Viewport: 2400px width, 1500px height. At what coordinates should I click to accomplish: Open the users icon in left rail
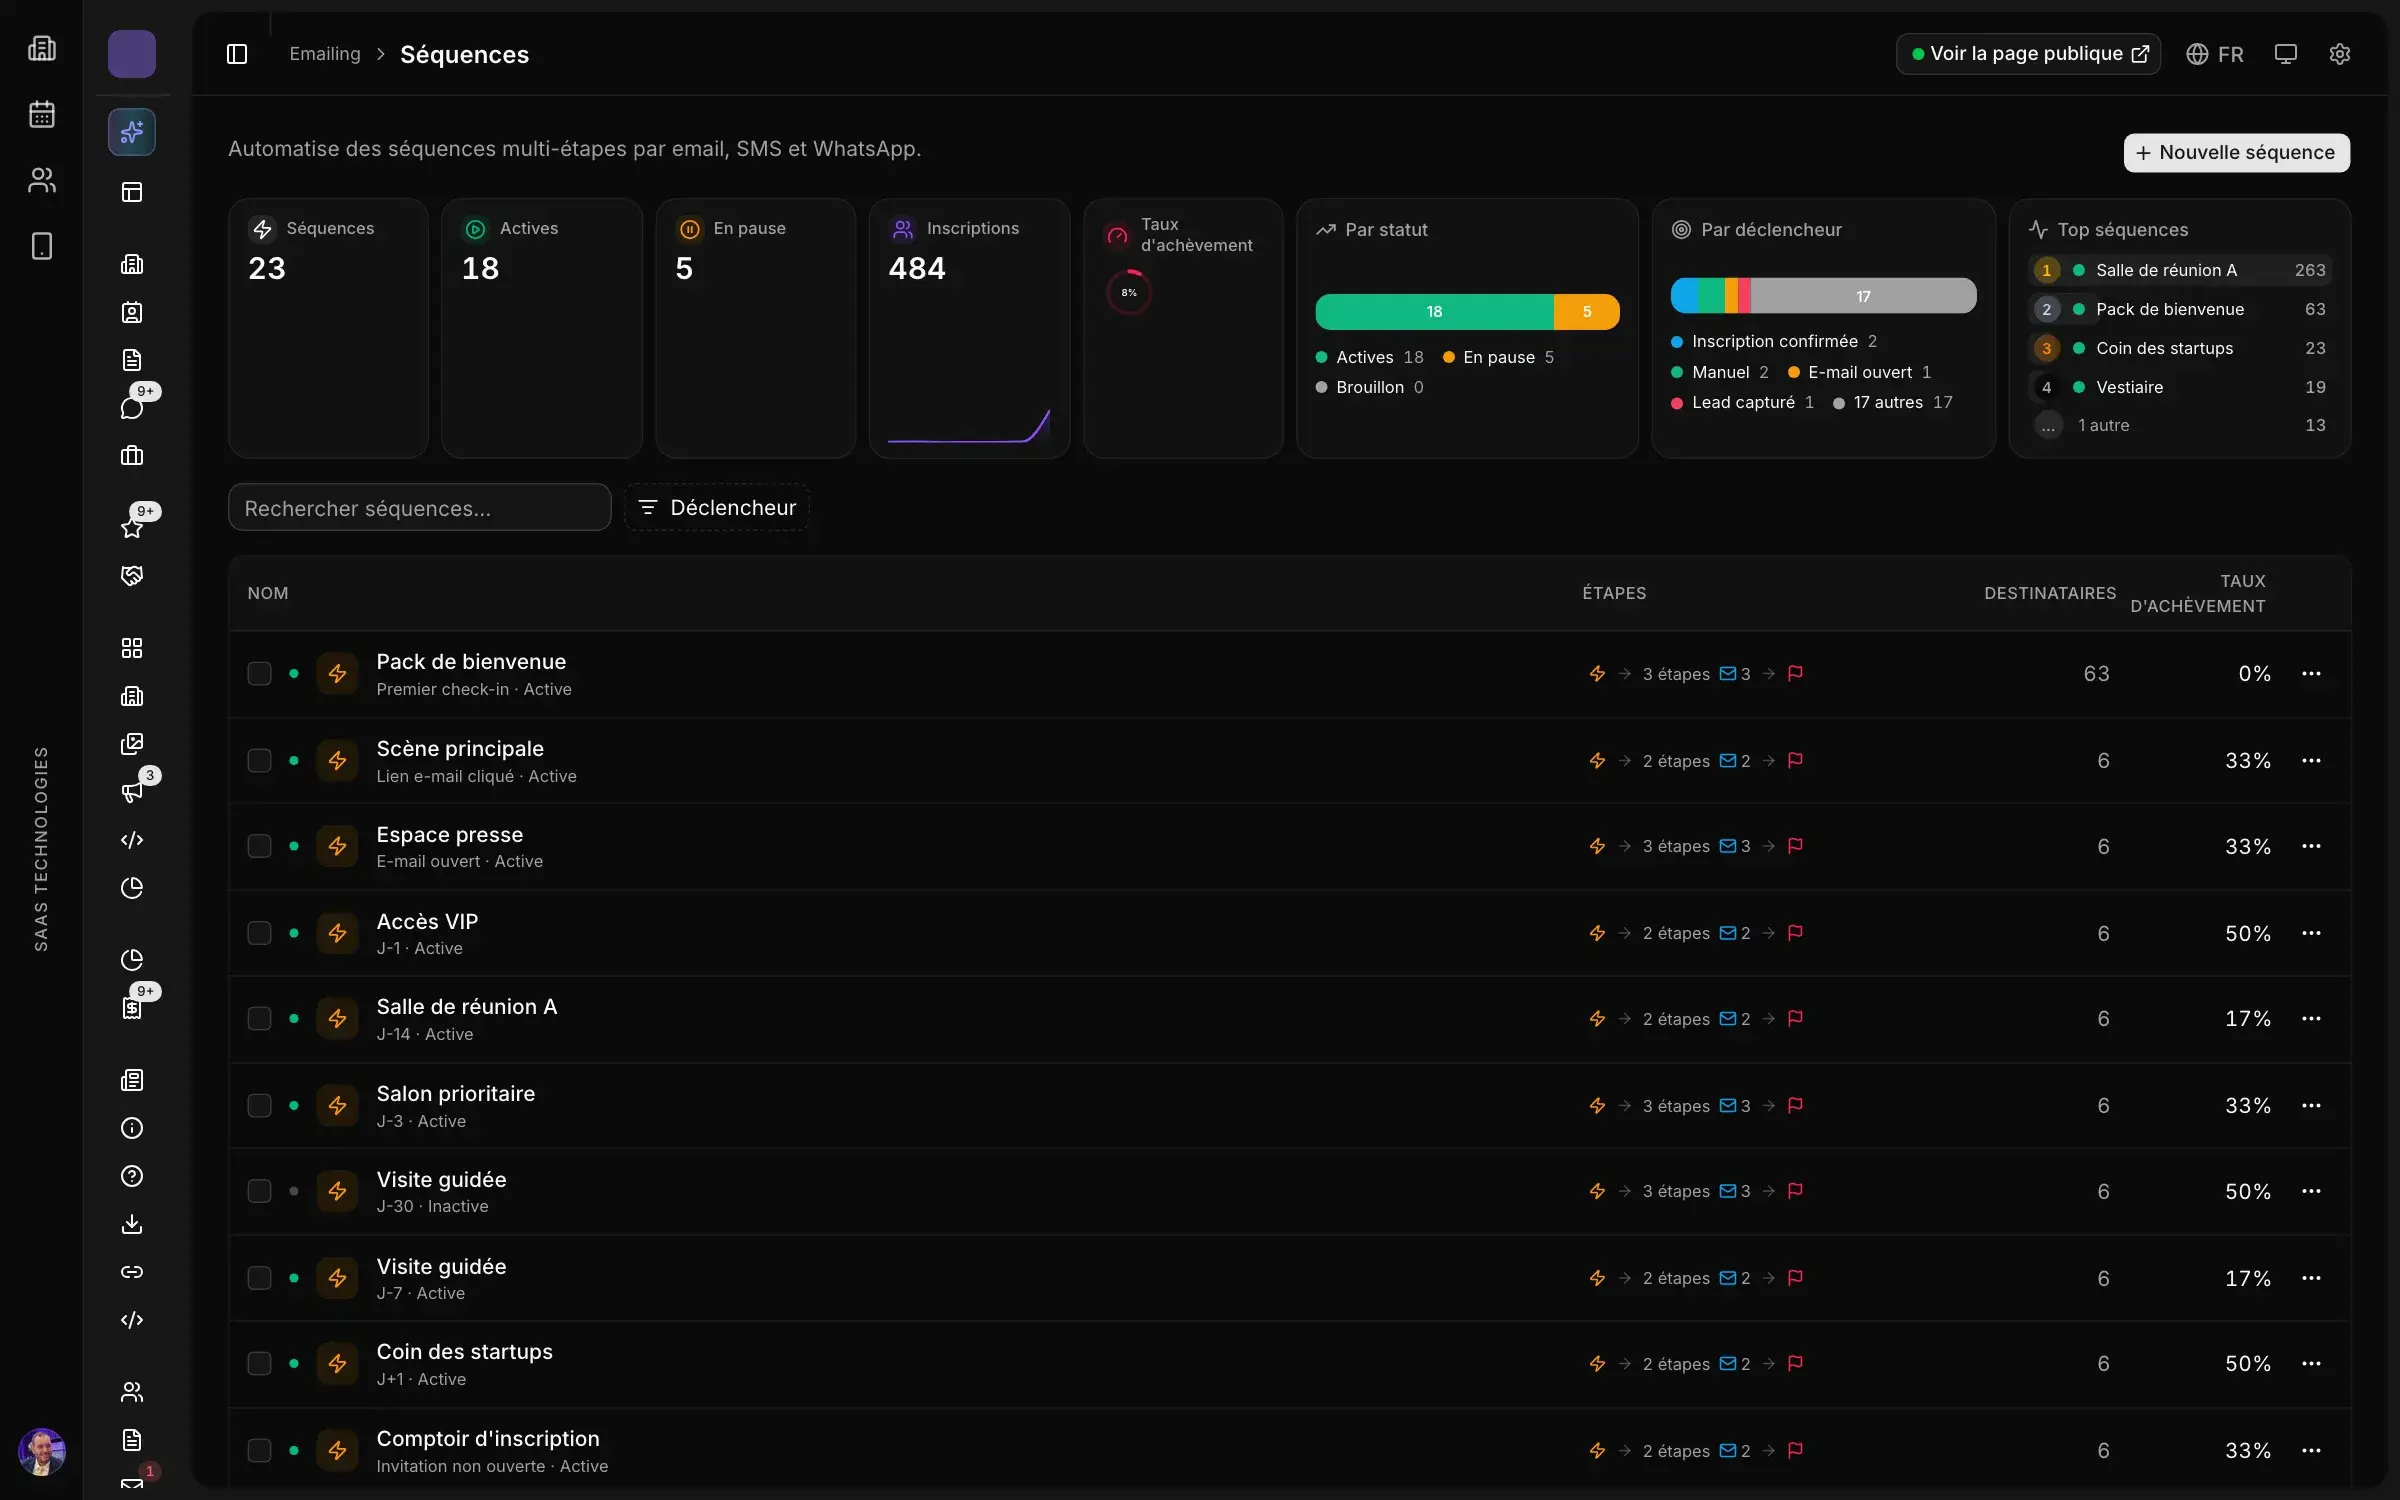tap(42, 180)
